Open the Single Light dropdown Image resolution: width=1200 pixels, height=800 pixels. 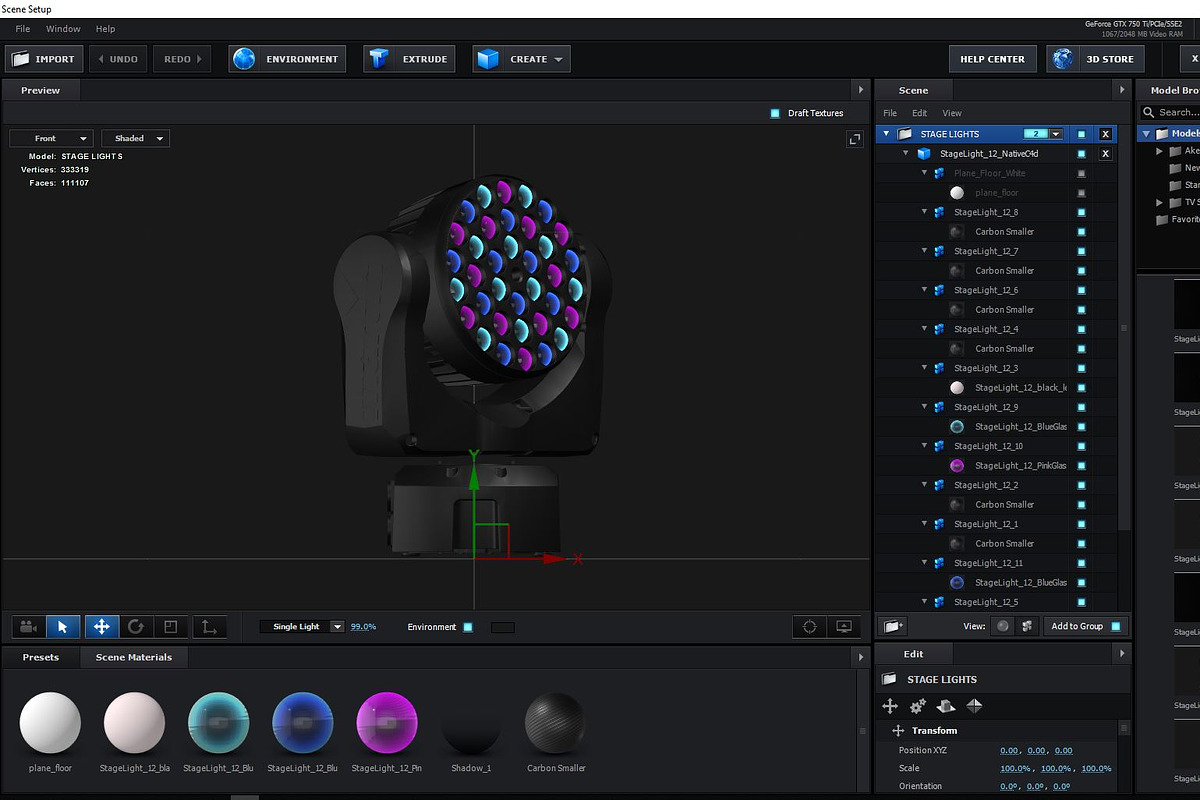302,627
